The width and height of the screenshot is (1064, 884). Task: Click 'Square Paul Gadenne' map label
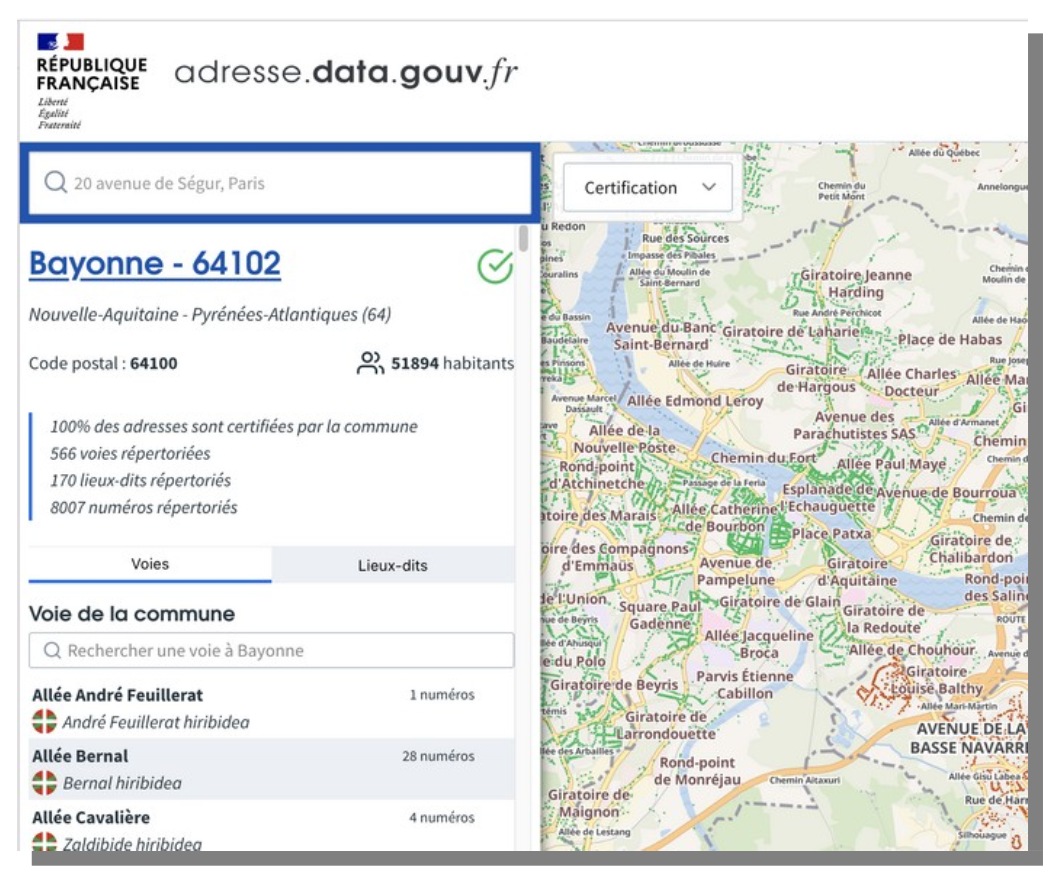pos(660,615)
